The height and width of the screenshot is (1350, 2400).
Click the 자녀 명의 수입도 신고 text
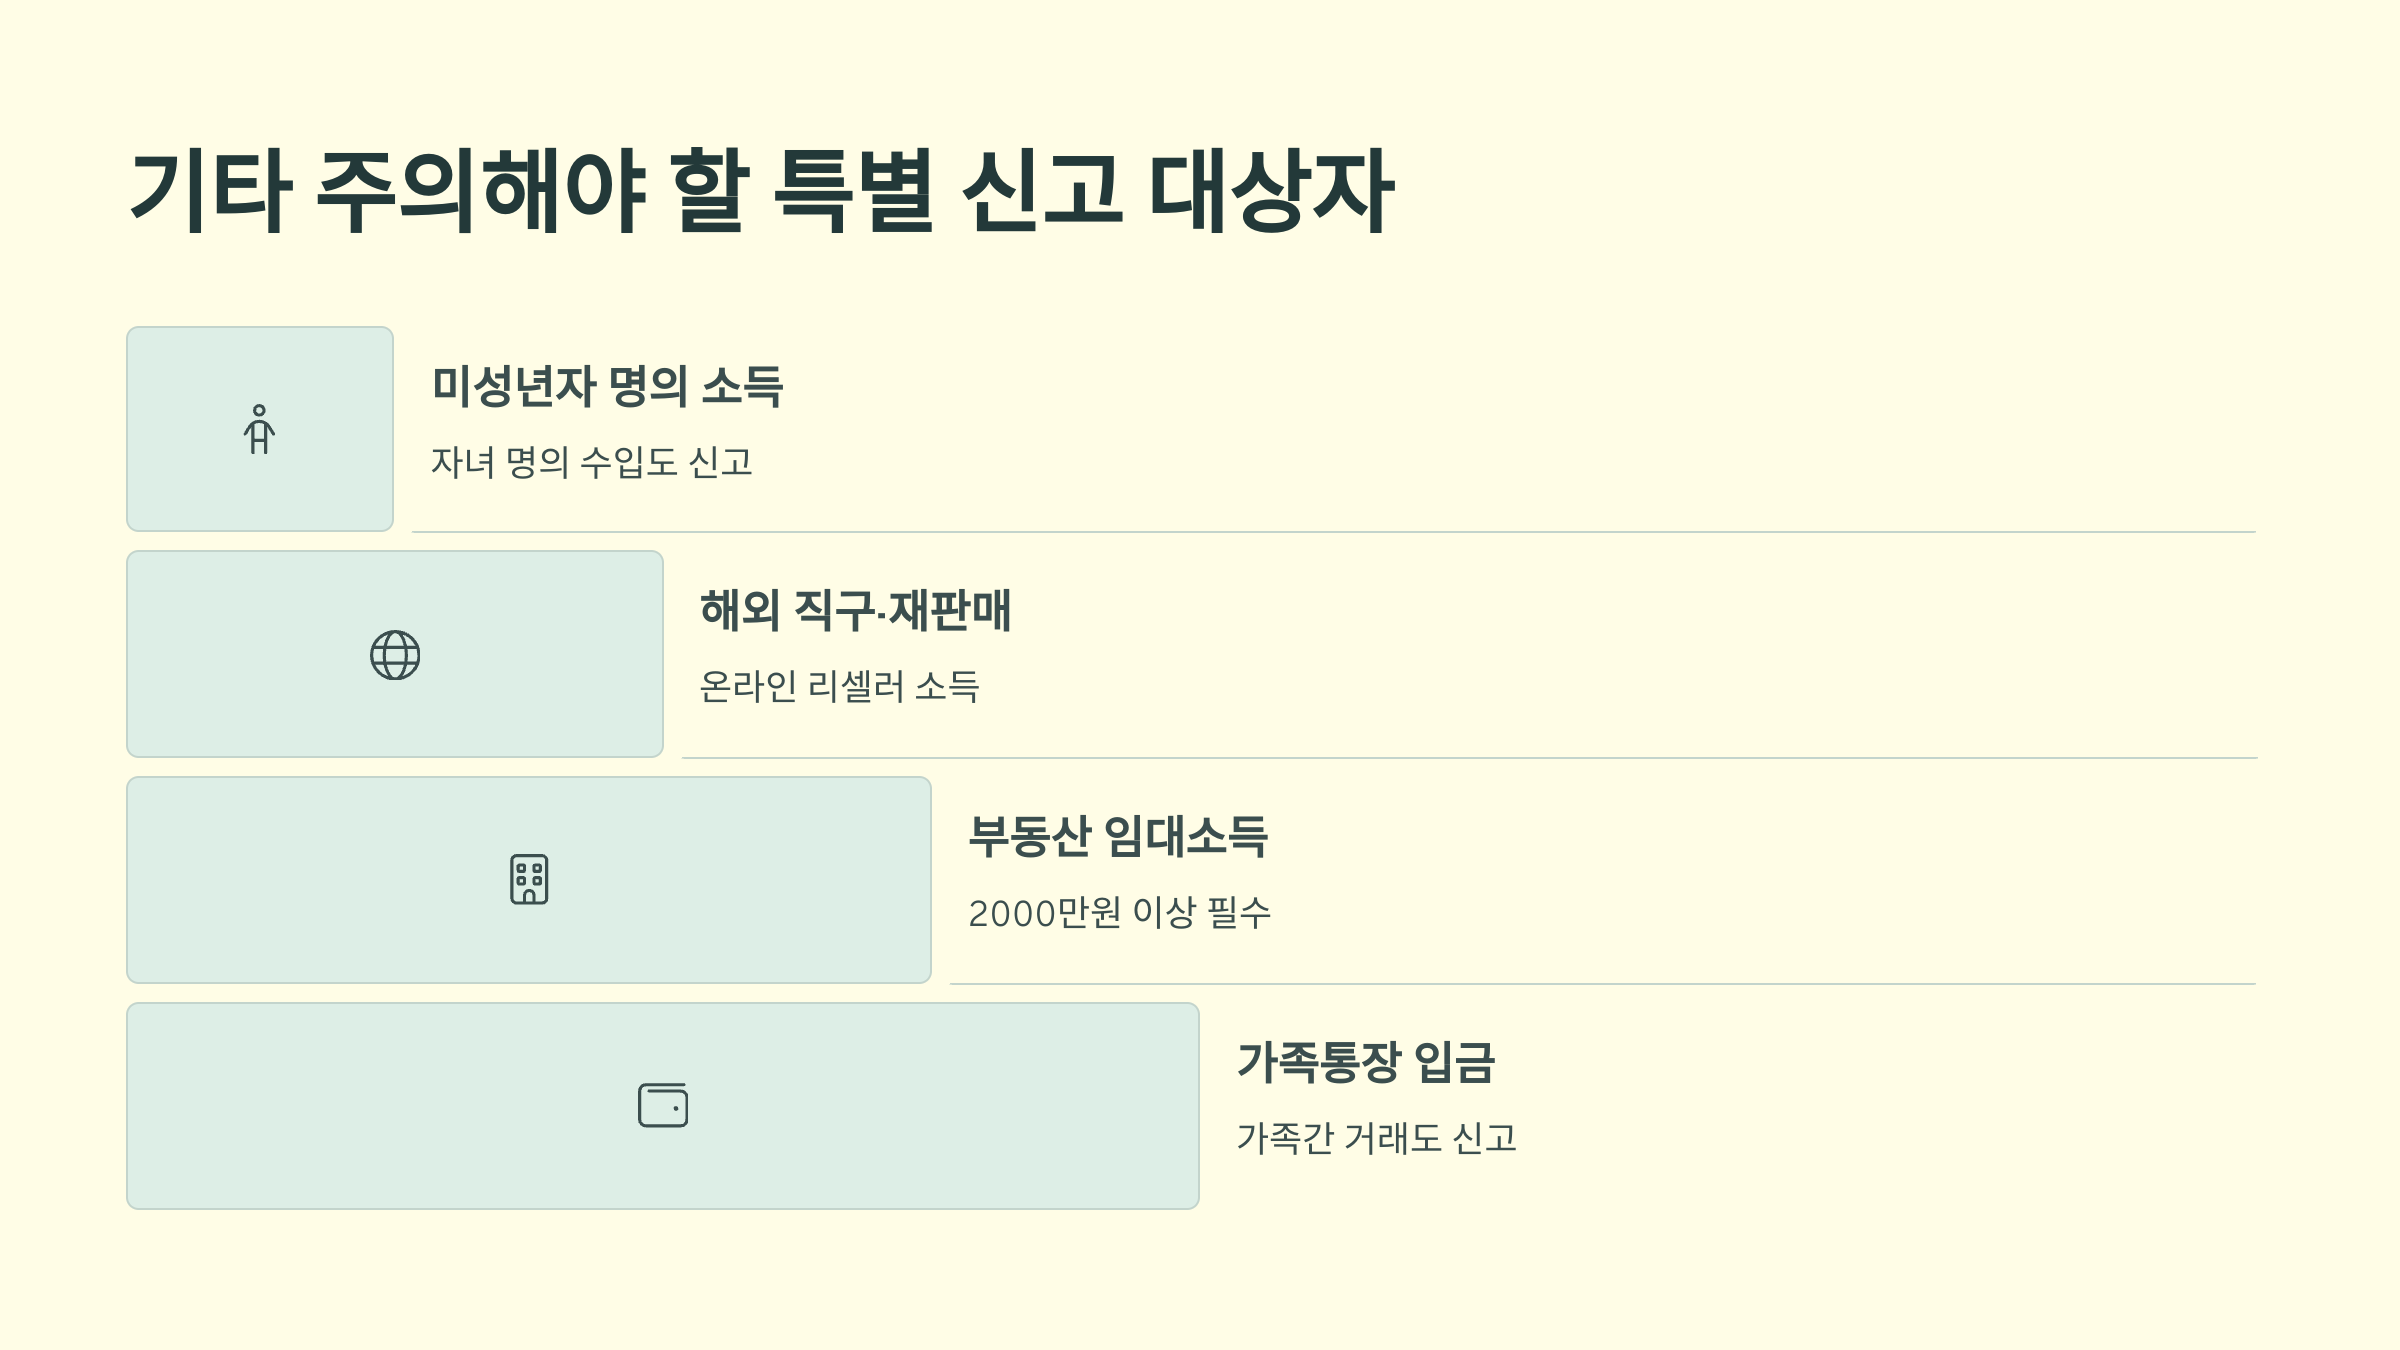[592, 462]
